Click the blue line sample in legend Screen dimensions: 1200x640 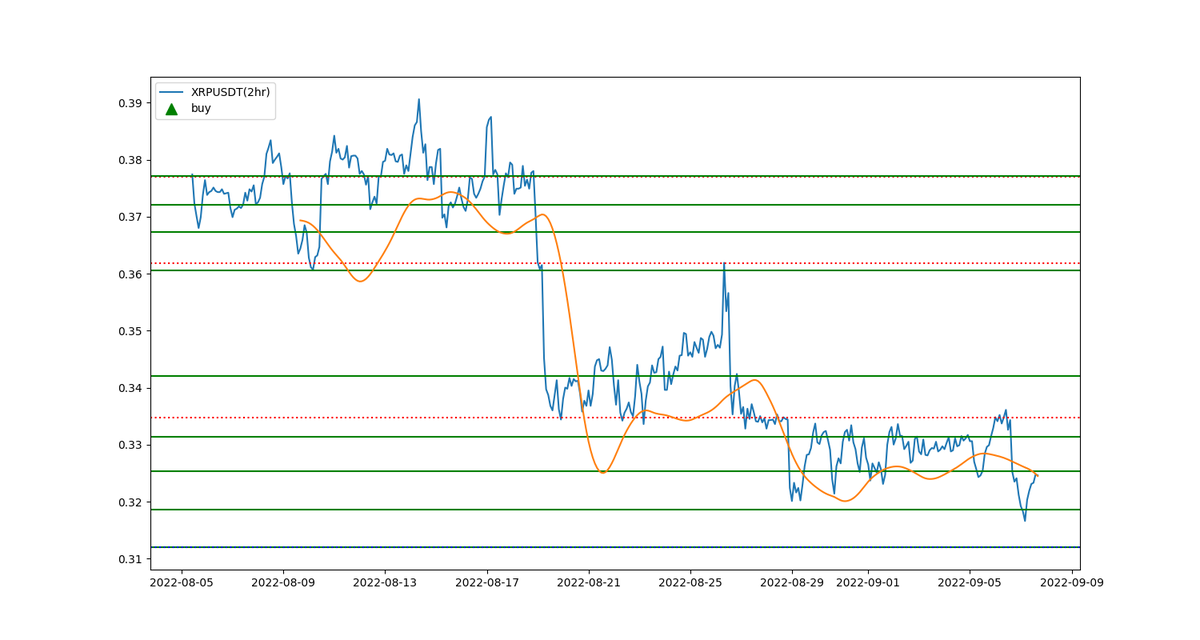[171, 92]
